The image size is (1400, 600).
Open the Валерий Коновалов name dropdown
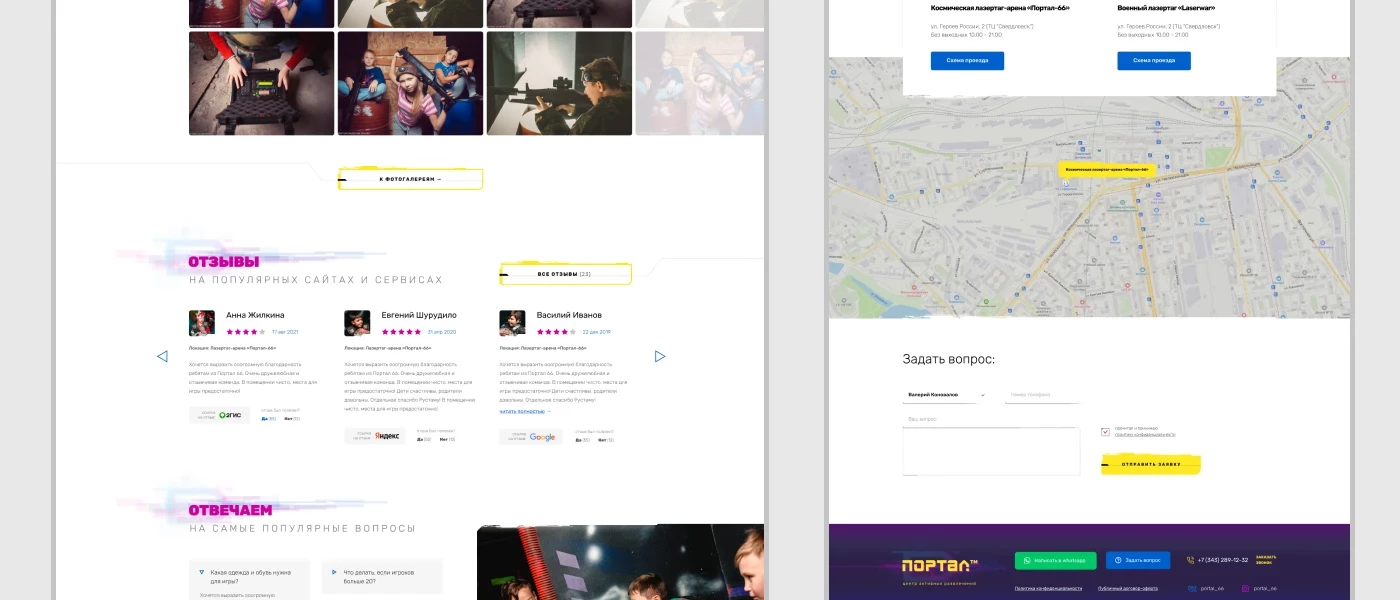point(944,395)
